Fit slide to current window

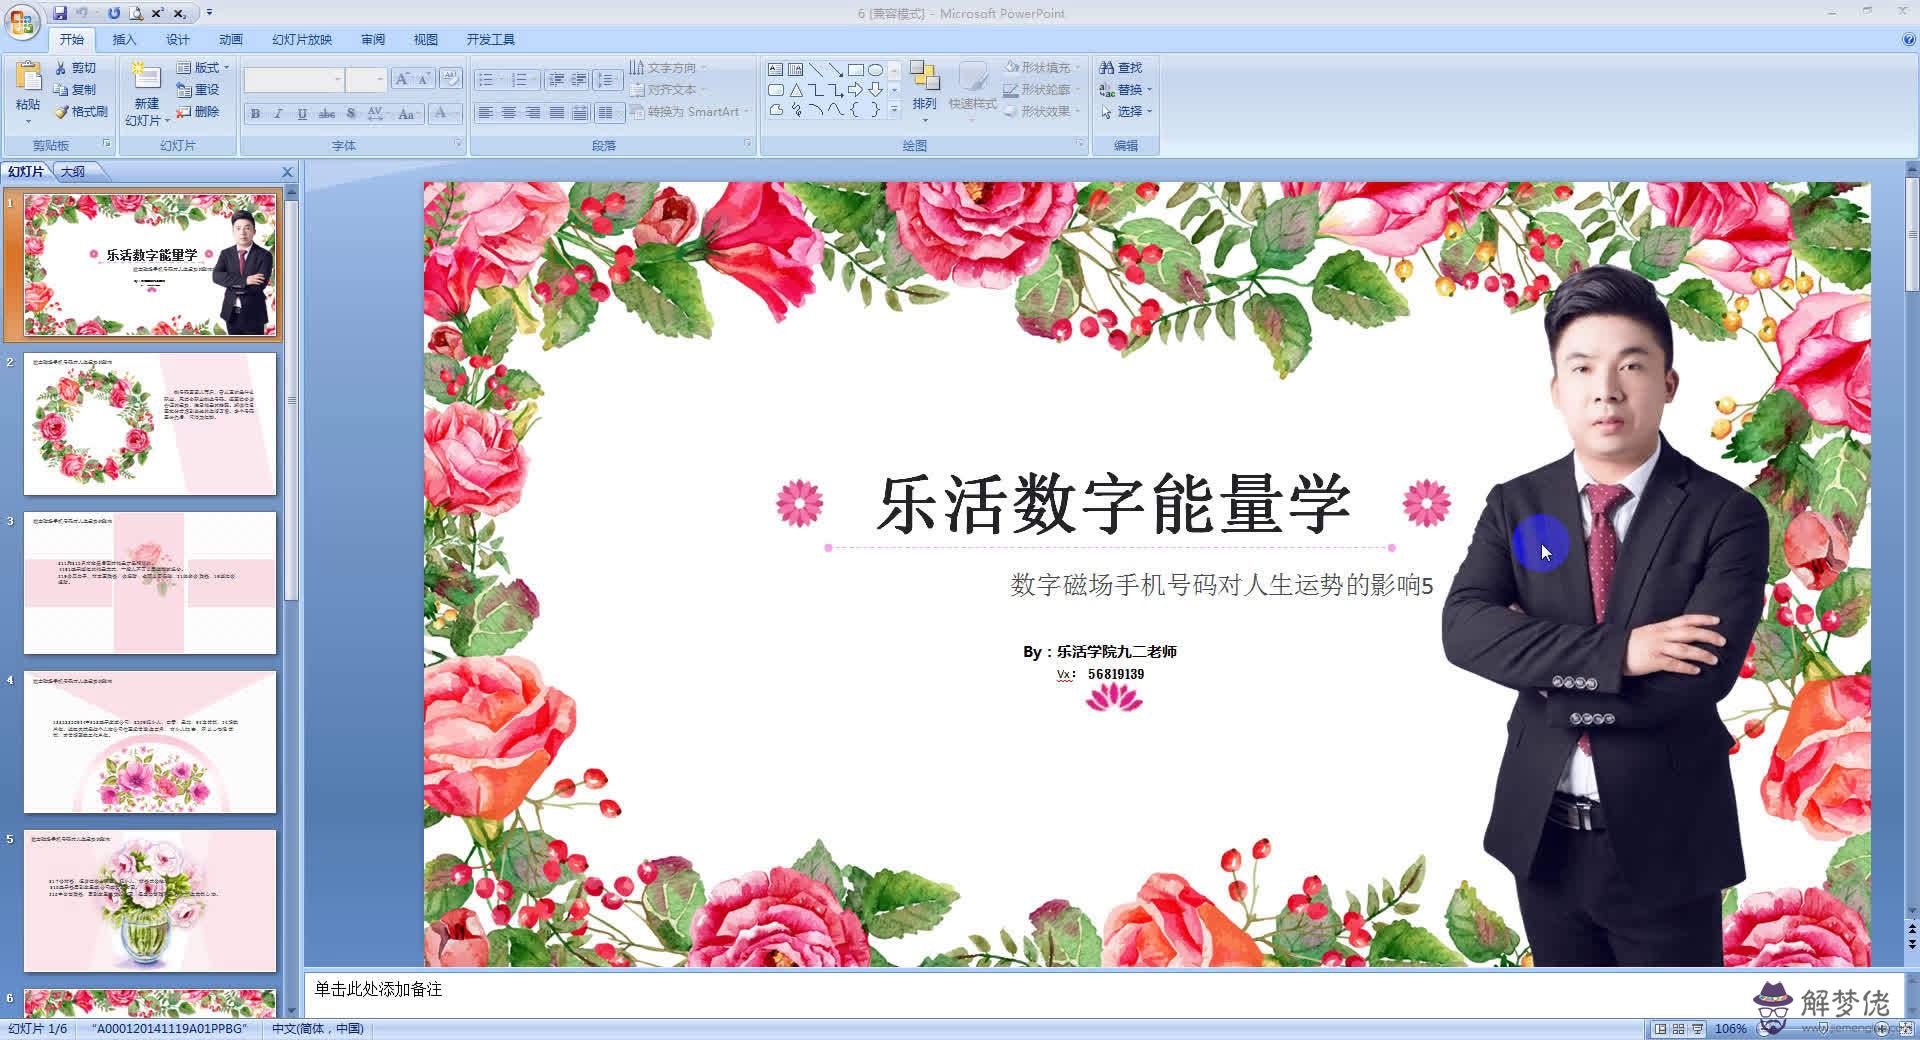(x=1907, y=1029)
